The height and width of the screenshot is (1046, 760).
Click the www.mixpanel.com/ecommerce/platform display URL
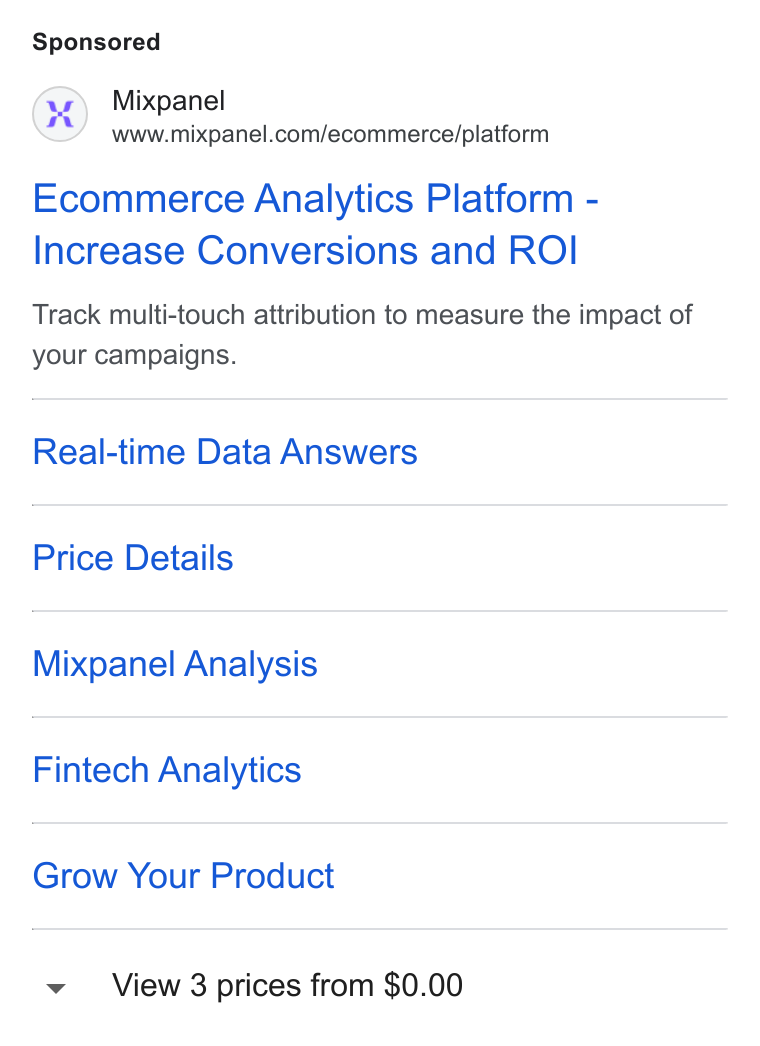pos(330,134)
